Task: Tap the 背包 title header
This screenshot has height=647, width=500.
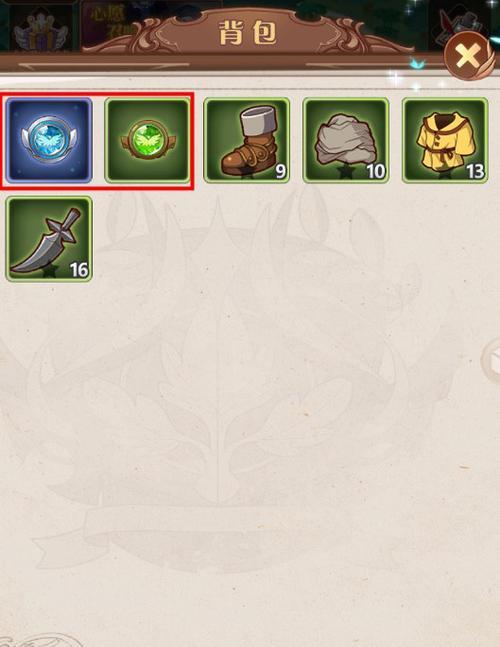Action: 248,33
